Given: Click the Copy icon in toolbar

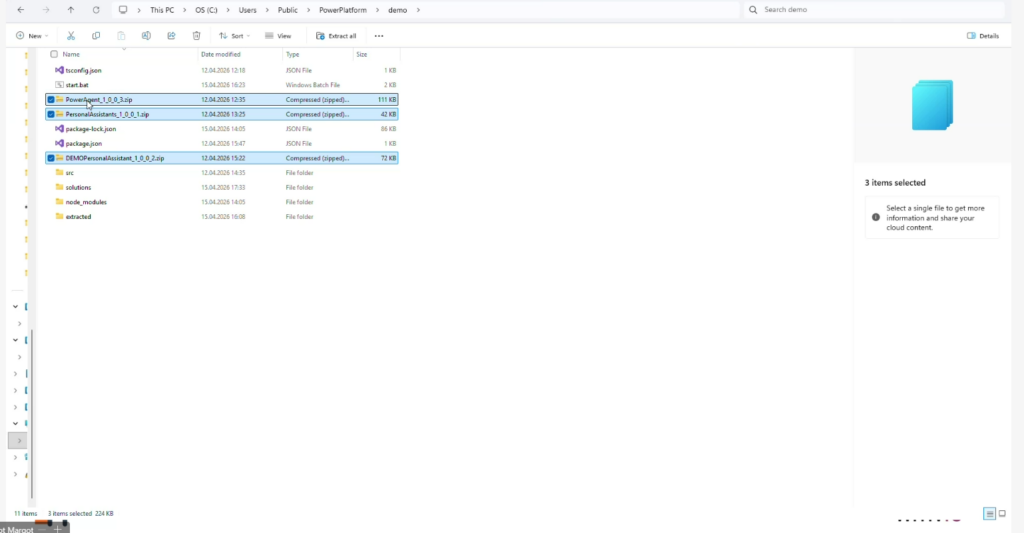Looking at the screenshot, I should point(96,36).
